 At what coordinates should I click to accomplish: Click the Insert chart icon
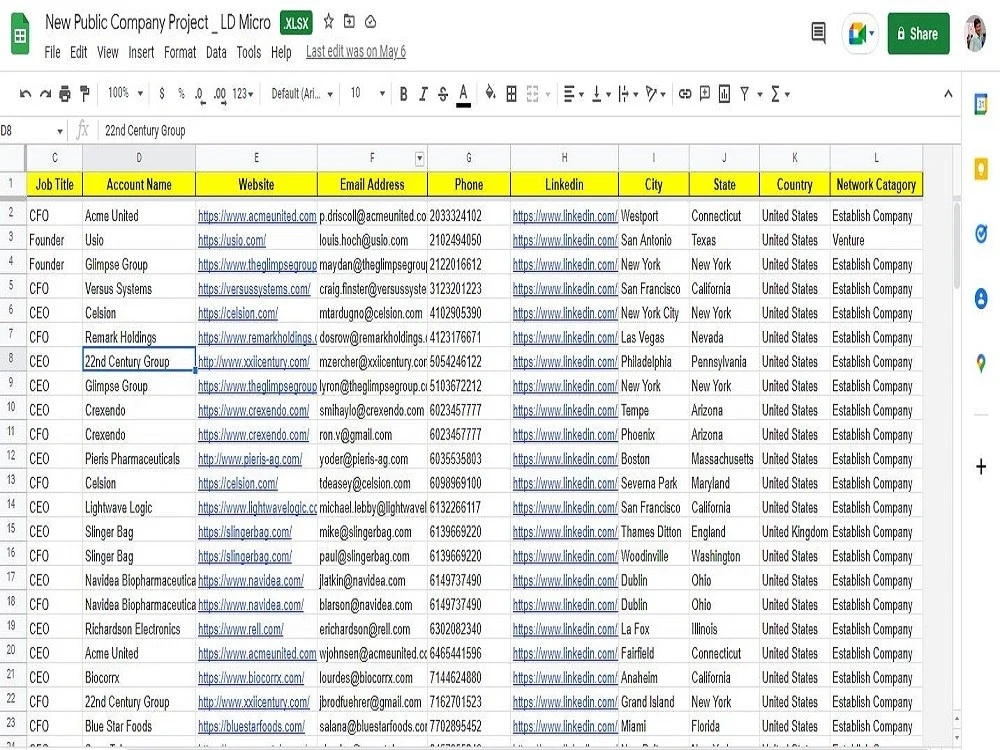click(724, 94)
